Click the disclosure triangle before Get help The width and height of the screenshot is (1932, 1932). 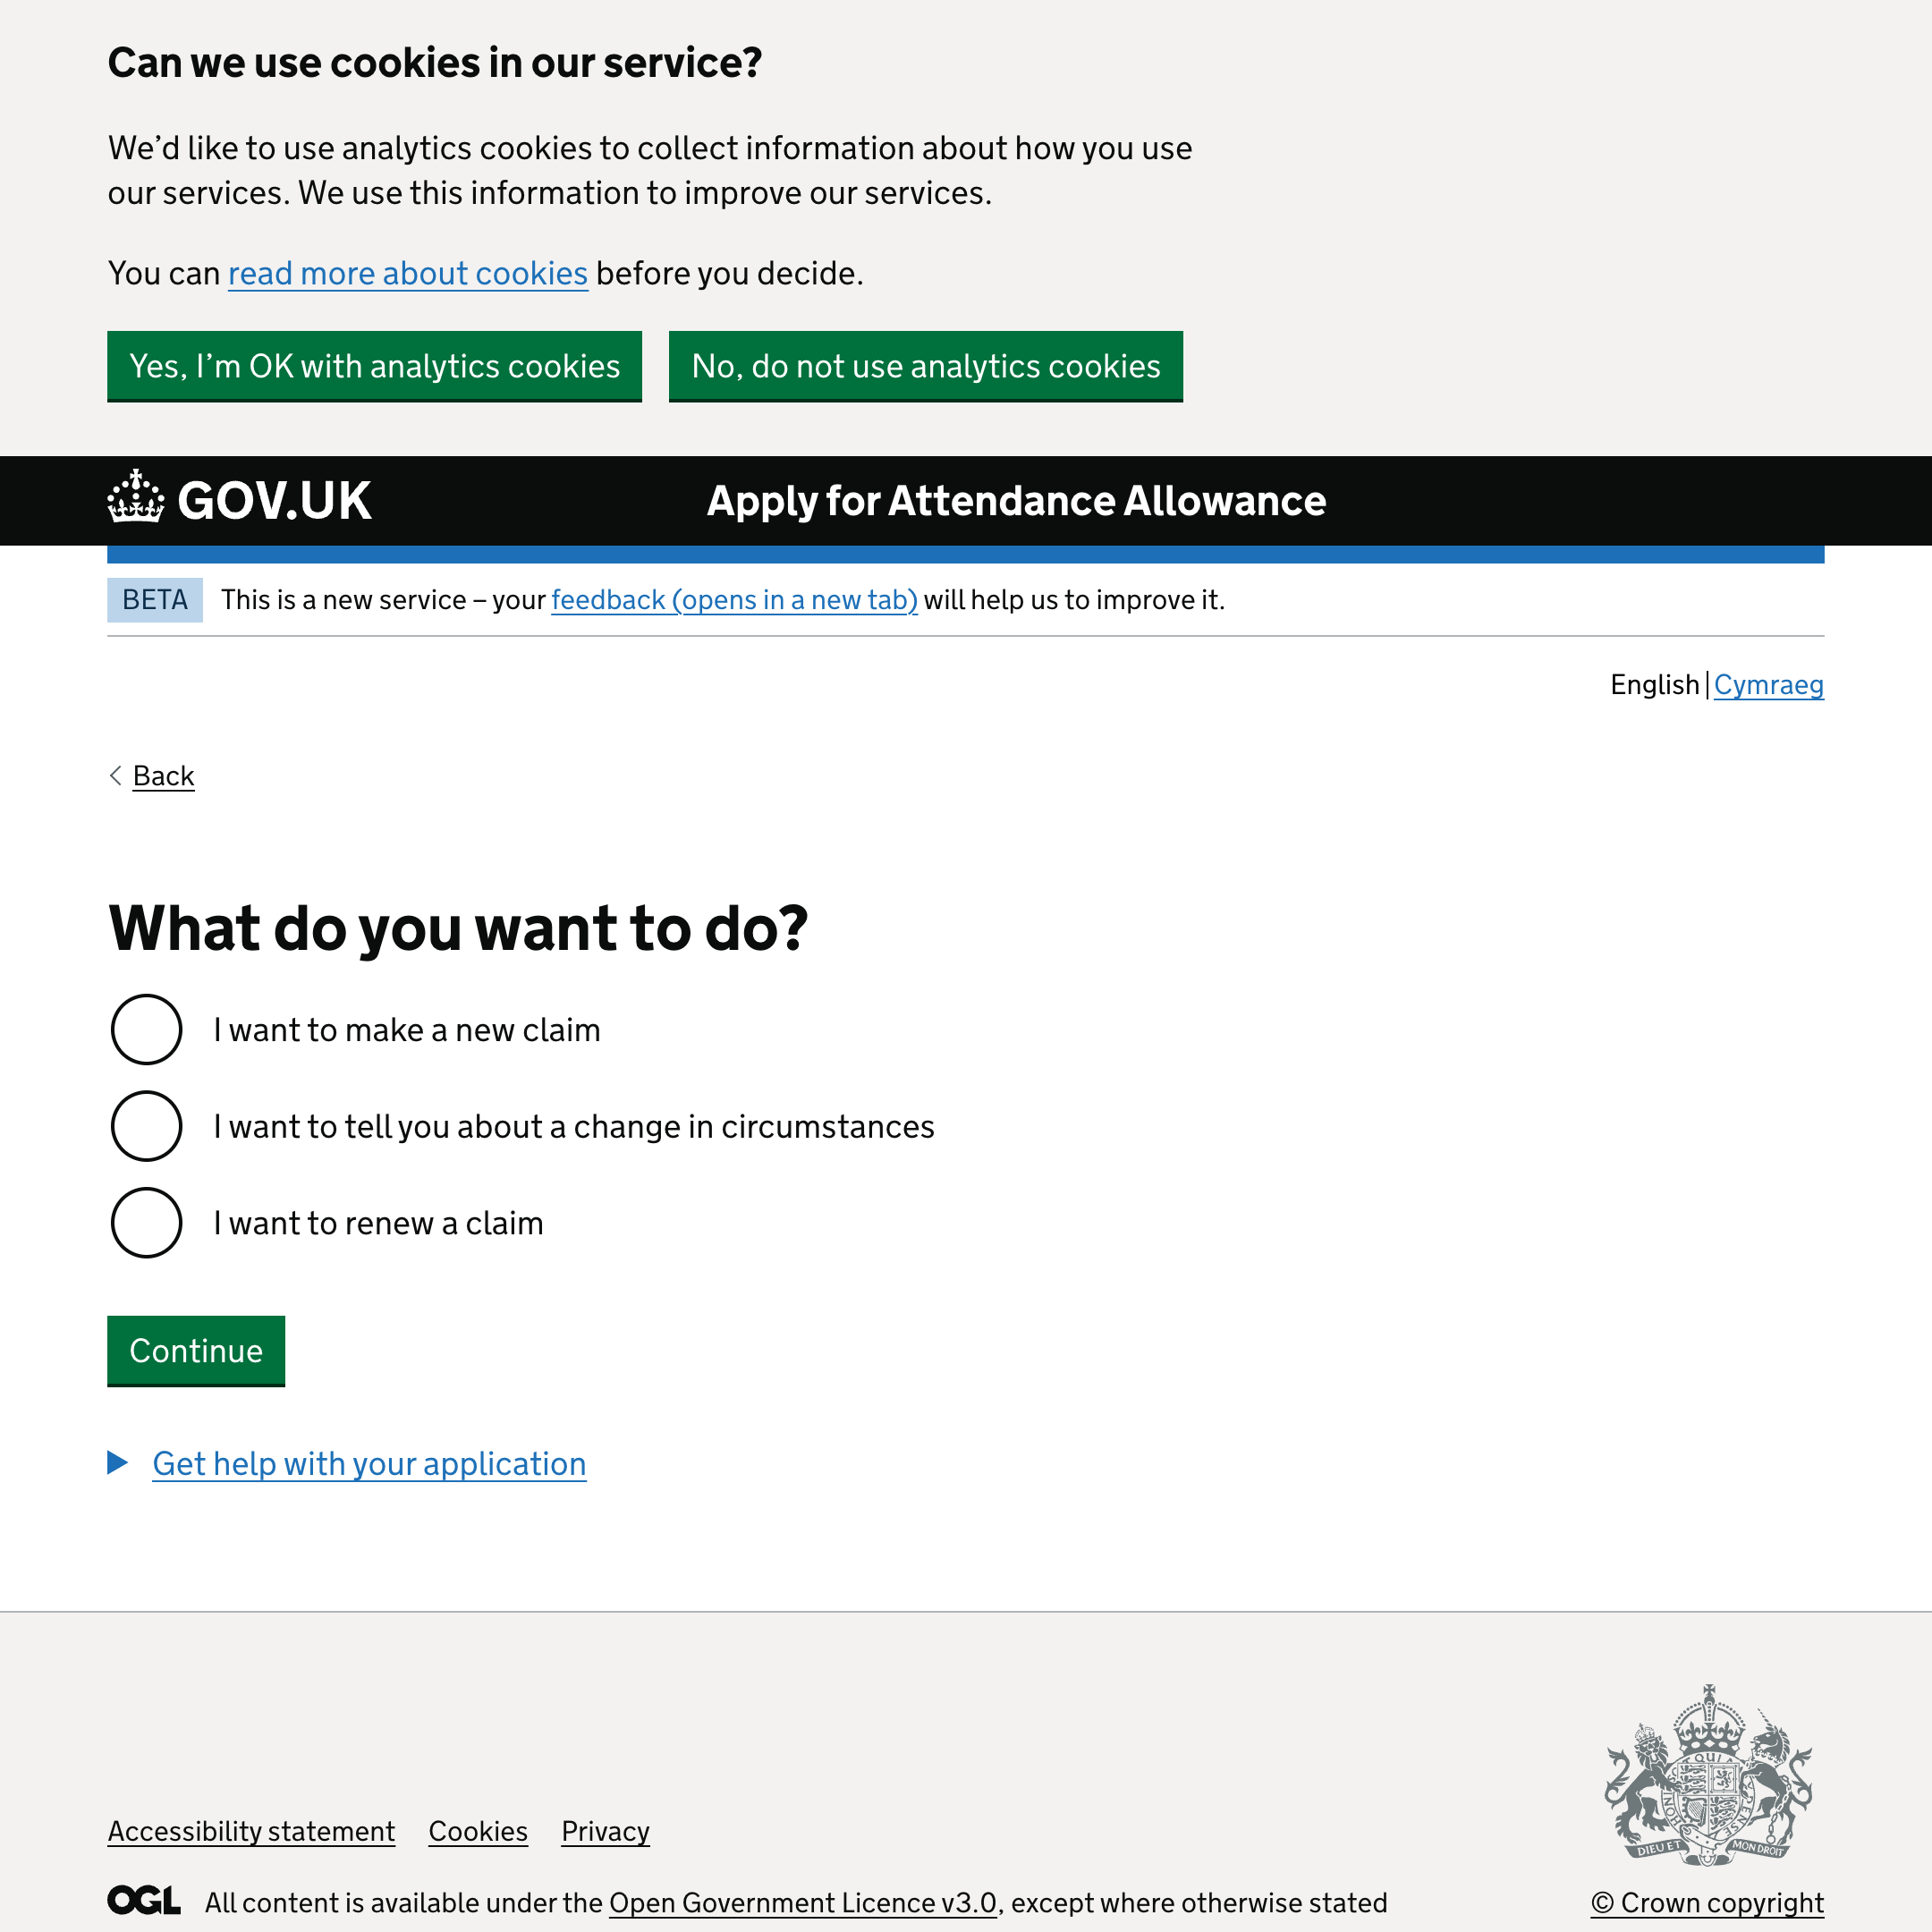tap(119, 1465)
